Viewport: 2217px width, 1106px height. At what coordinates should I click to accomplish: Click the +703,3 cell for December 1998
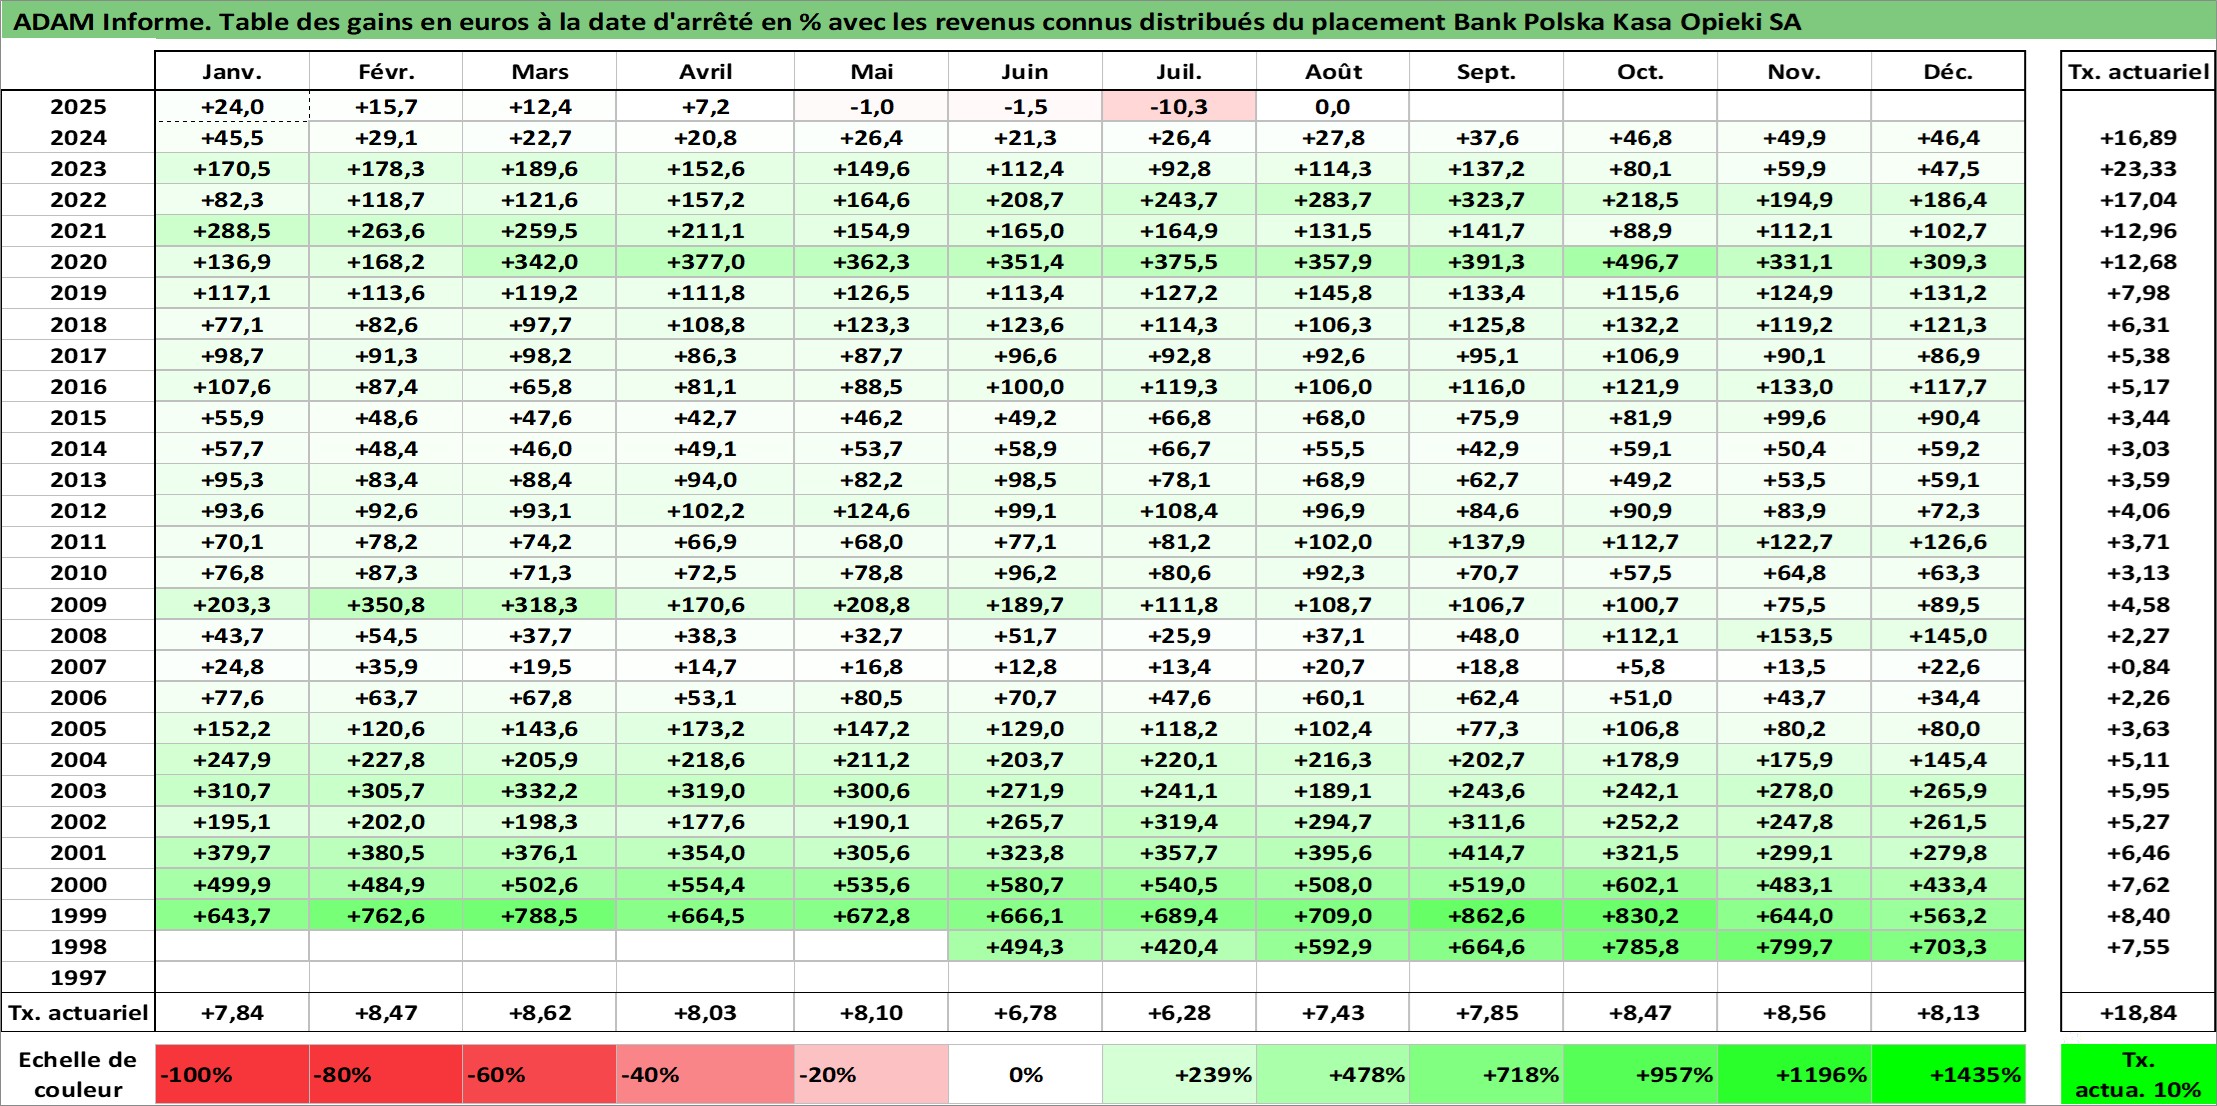(1948, 946)
